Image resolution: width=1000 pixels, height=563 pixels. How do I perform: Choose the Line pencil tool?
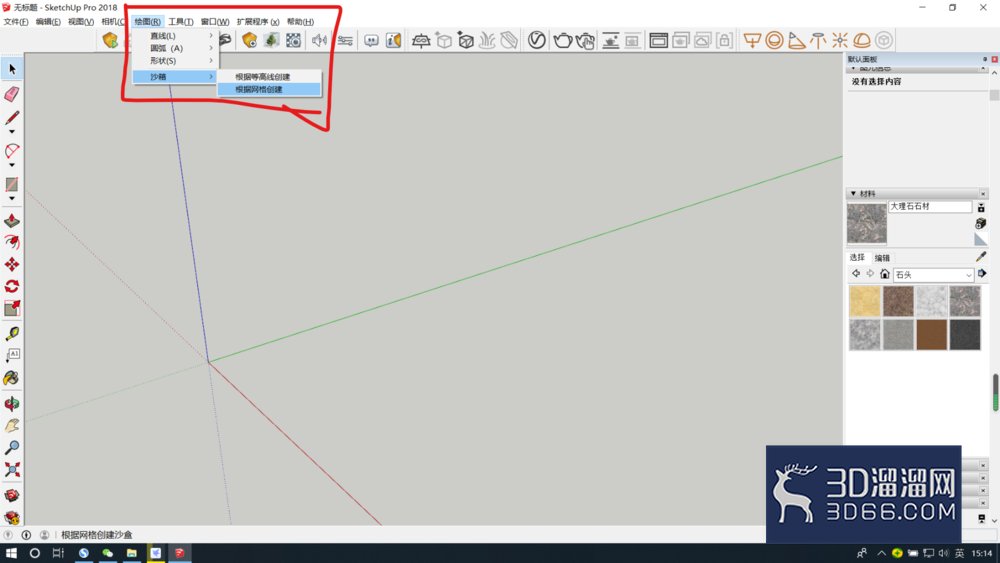(12, 118)
